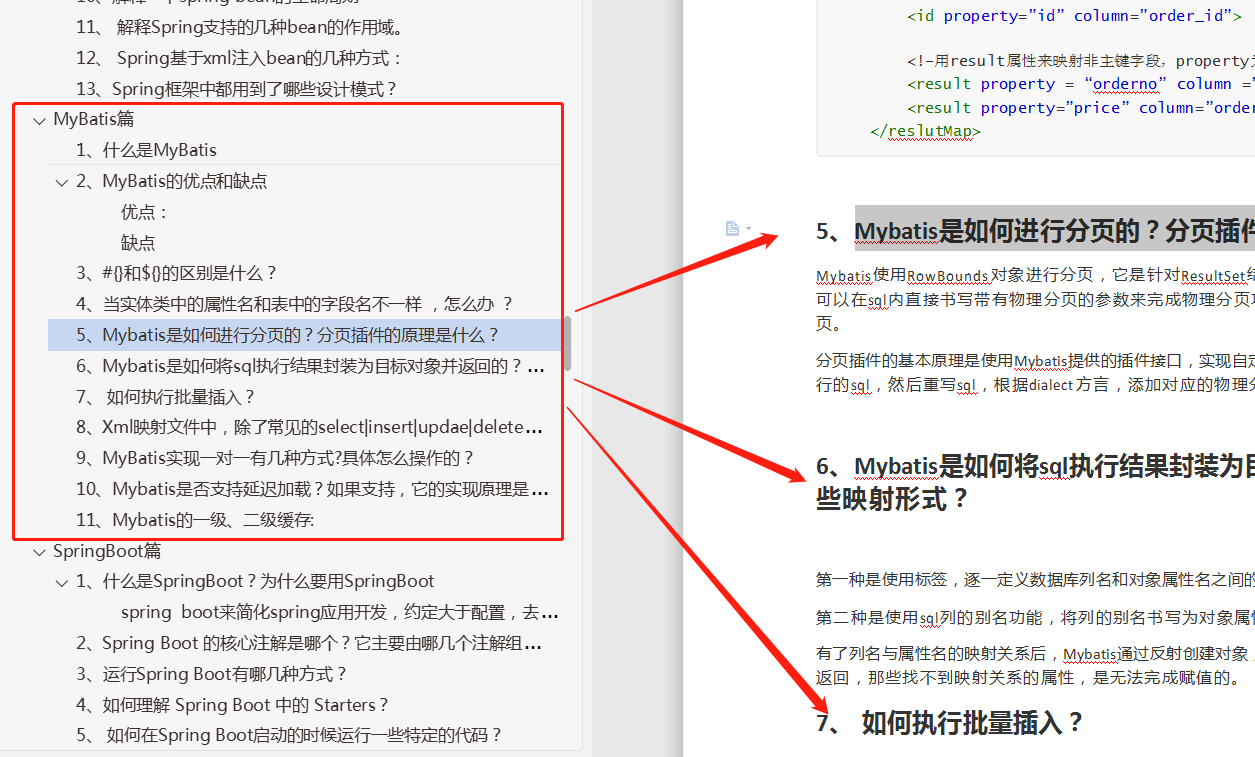
Task: Click the '</reslutMap>' code line
Action: coord(926,131)
